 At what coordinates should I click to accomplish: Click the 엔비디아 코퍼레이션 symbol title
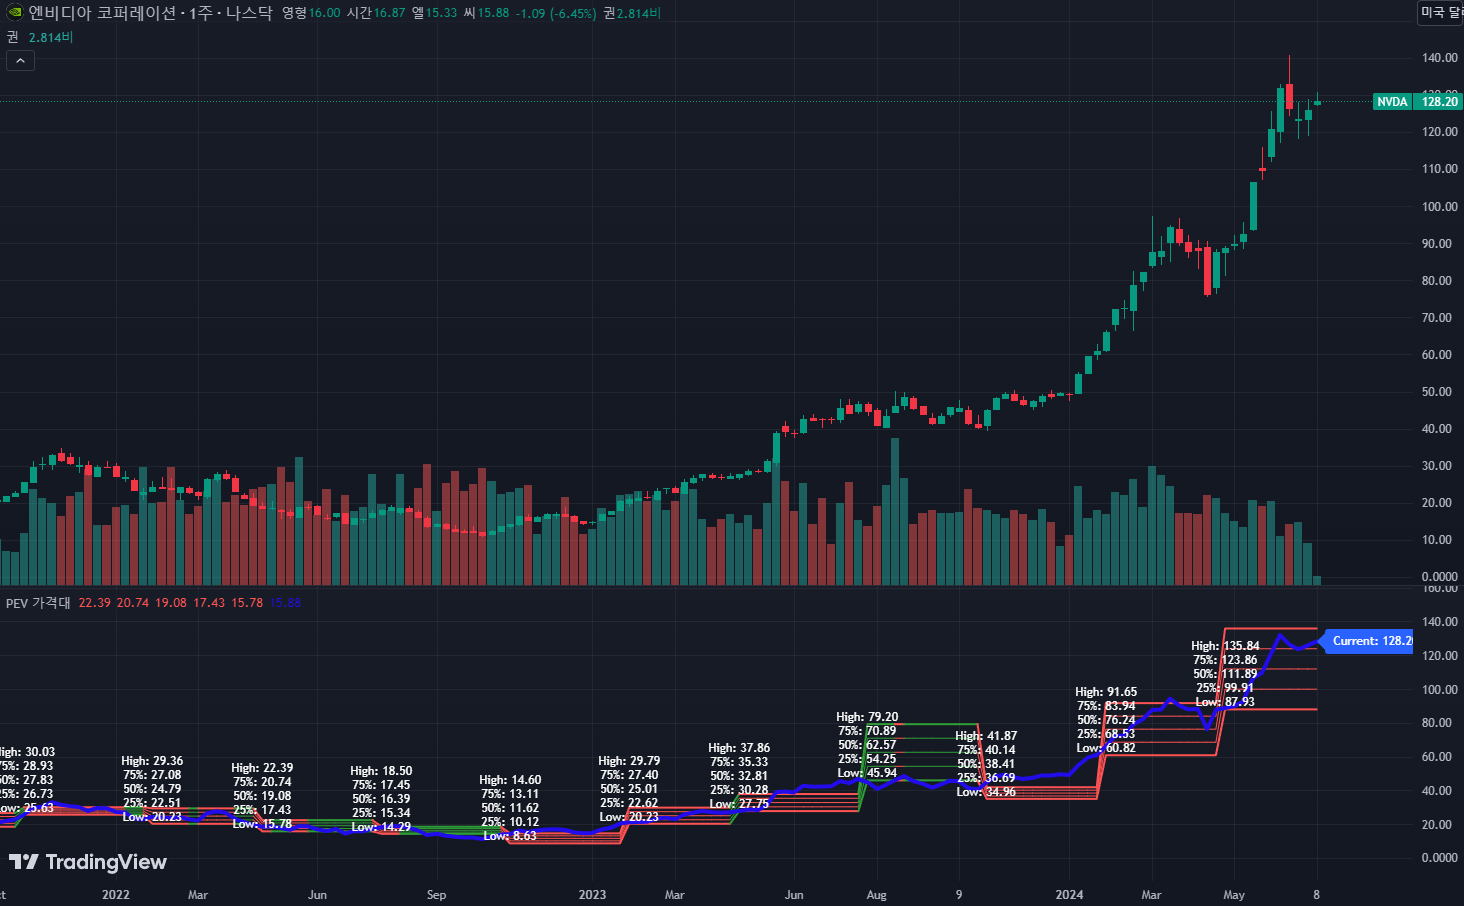click(150, 13)
